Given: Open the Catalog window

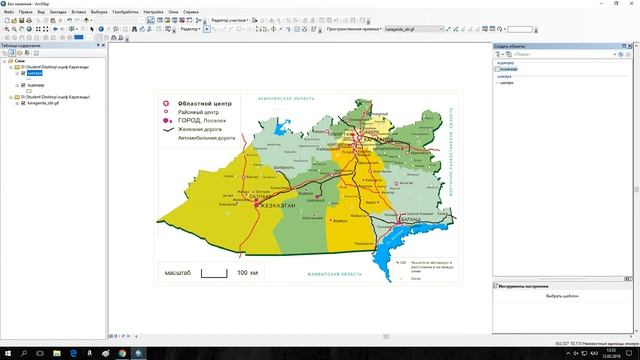Looking at the screenshot, I should (167, 20).
